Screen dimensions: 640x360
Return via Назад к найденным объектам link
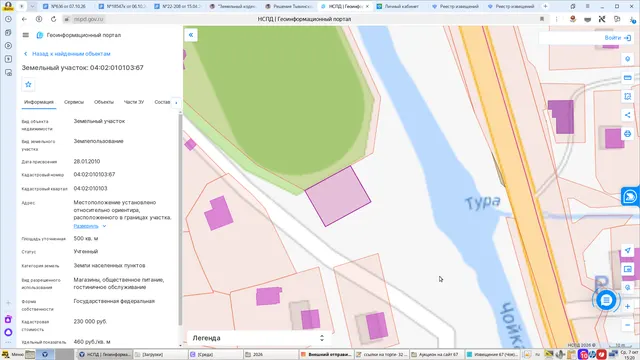pos(67,54)
